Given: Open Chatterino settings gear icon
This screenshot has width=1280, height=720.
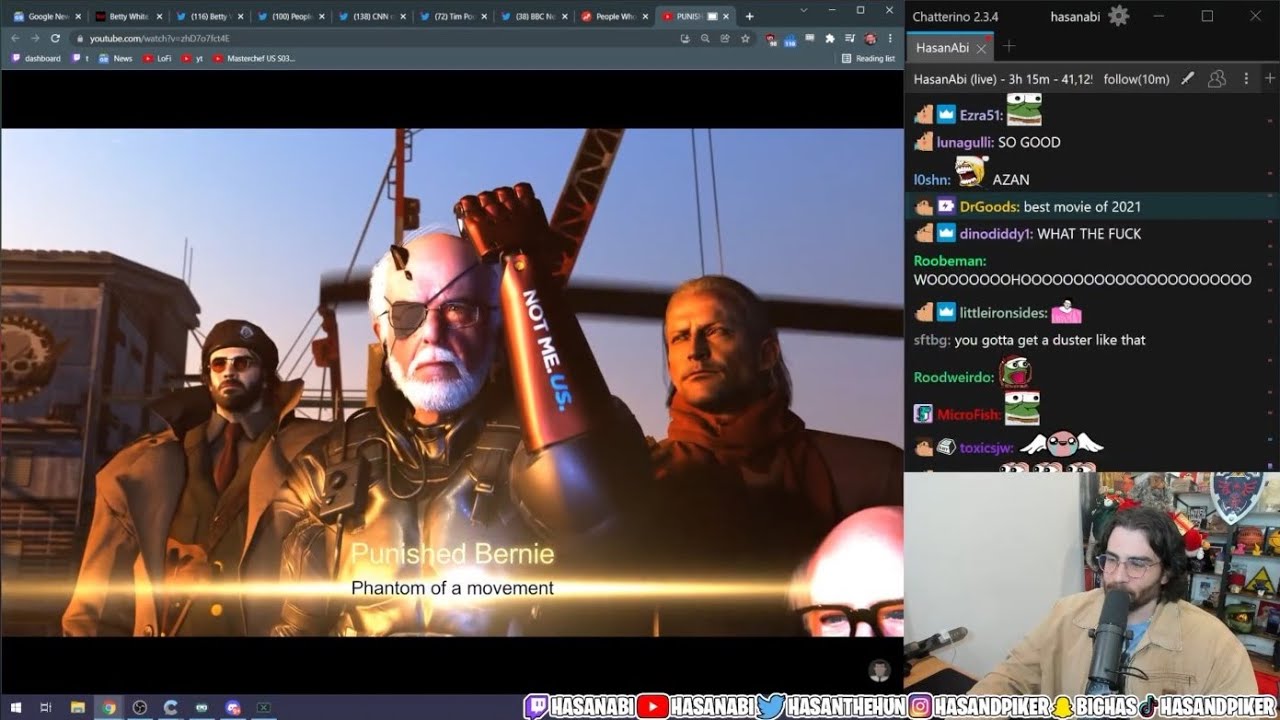Looking at the screenshot, I should 1119,16.
